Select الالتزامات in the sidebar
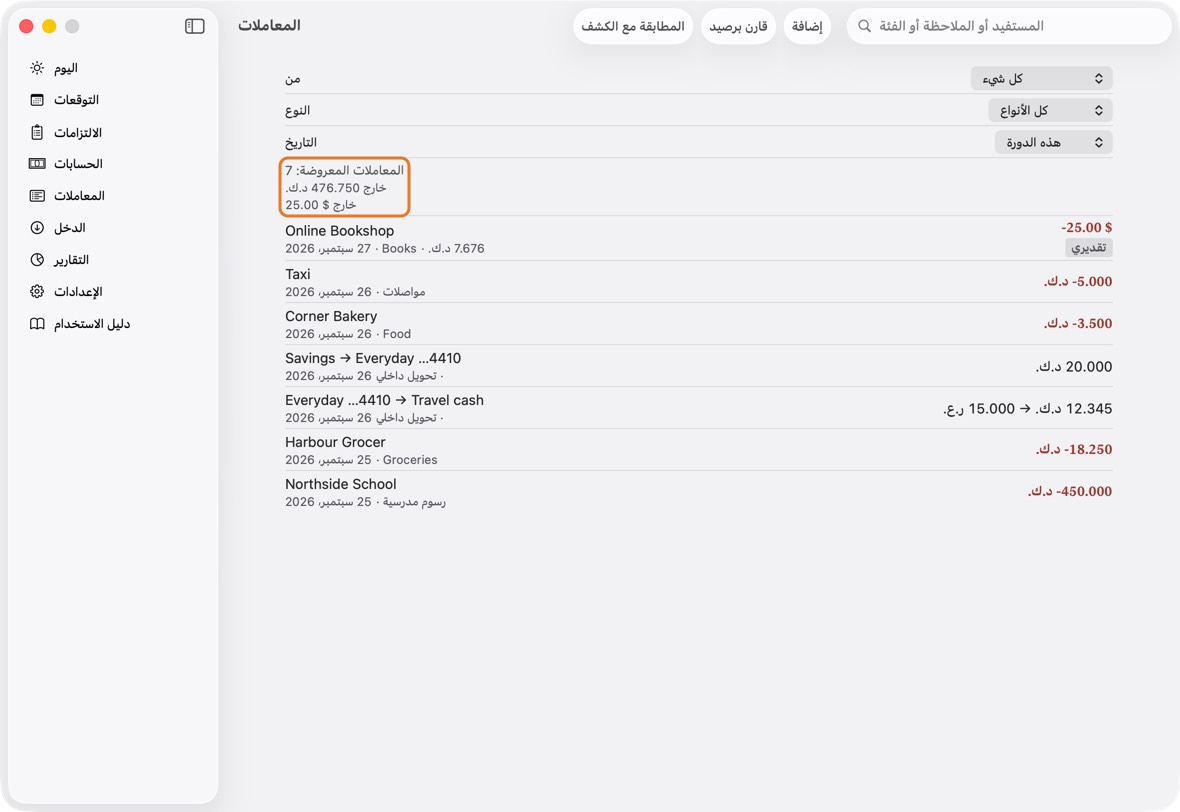The image size is (1180, 812). coord(113,132)
